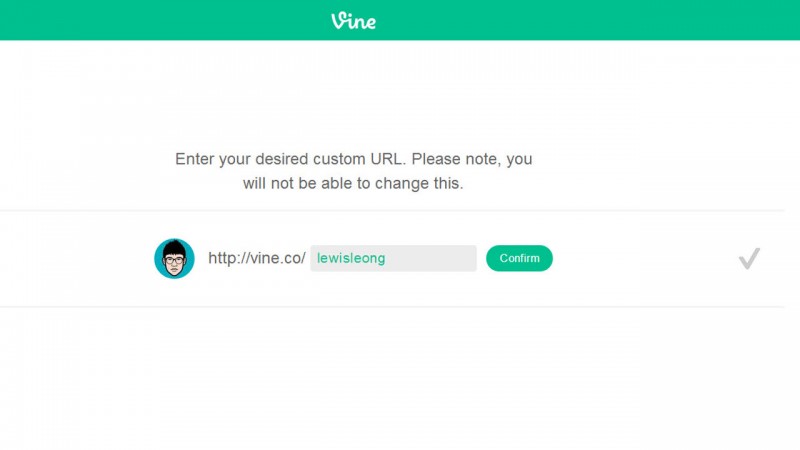Click the "lewisleong" text in the field

(x=350, y=258)
